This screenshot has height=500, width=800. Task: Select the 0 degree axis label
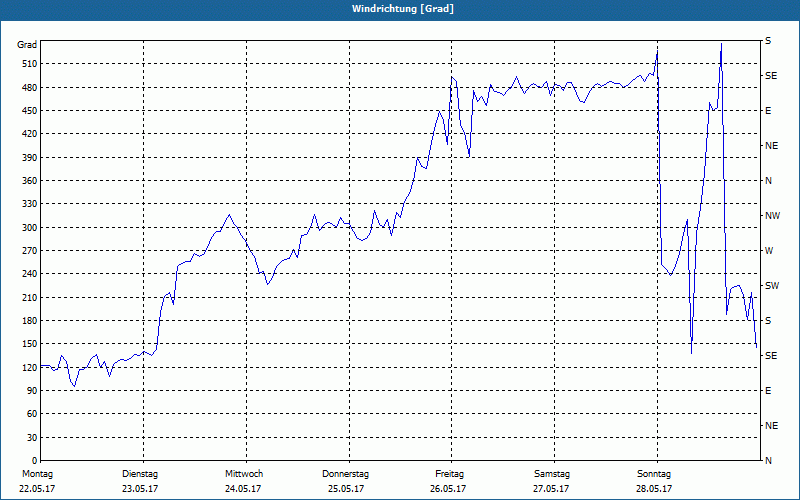click(x=35, y=461)
